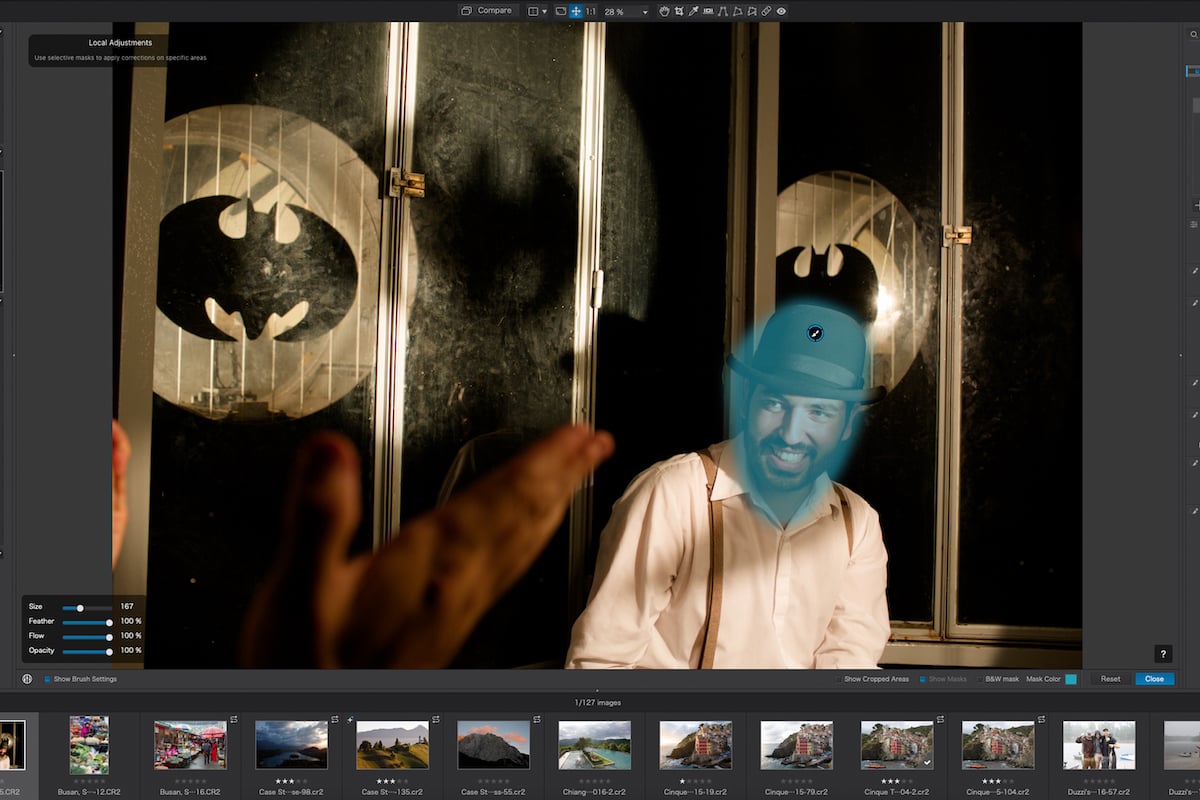This screenshot has width=1200, height=800.
Task: Click the eye preview icon in toolbar
Action: [781, 11]
